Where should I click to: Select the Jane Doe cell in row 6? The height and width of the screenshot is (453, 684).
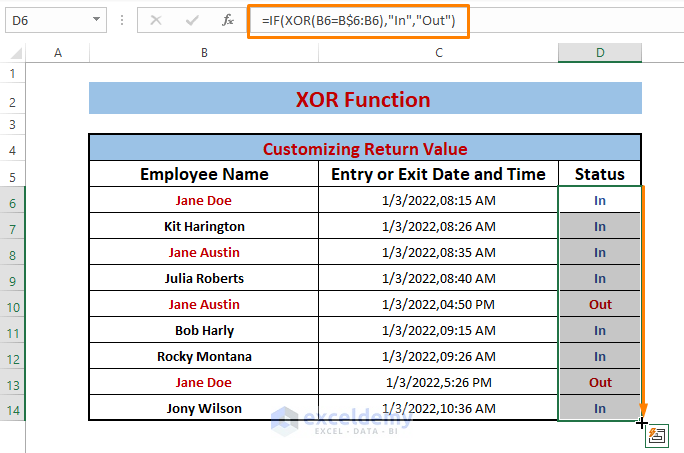coord(204,200)
